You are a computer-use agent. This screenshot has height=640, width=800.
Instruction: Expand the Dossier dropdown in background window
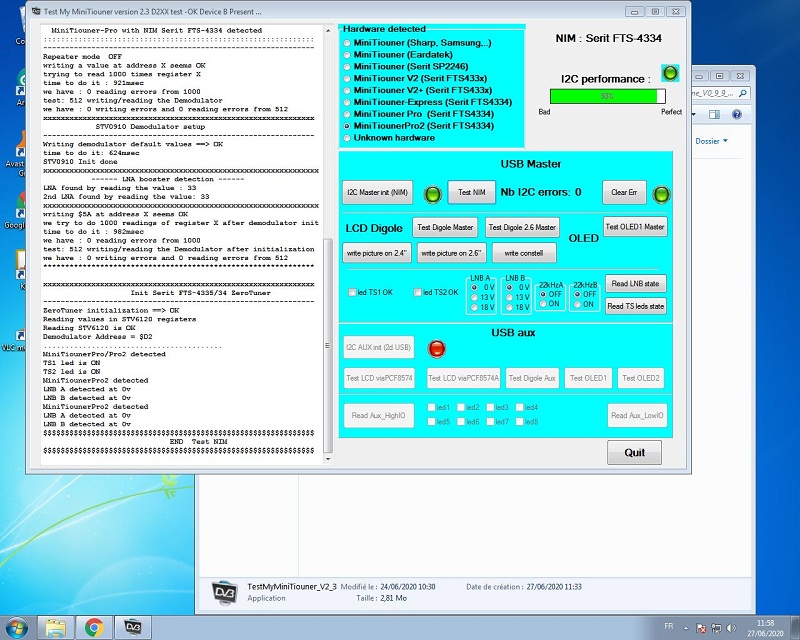(x=712, y=142)
